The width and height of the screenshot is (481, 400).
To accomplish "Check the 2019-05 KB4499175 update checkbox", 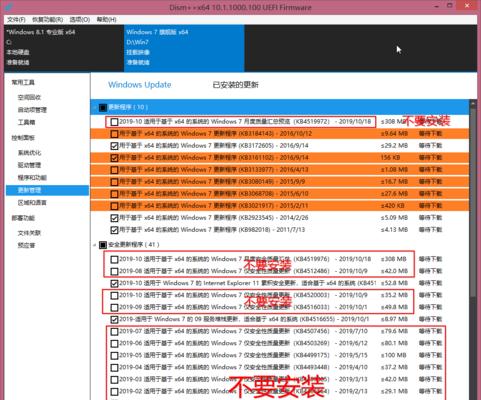I will (114, 356).
